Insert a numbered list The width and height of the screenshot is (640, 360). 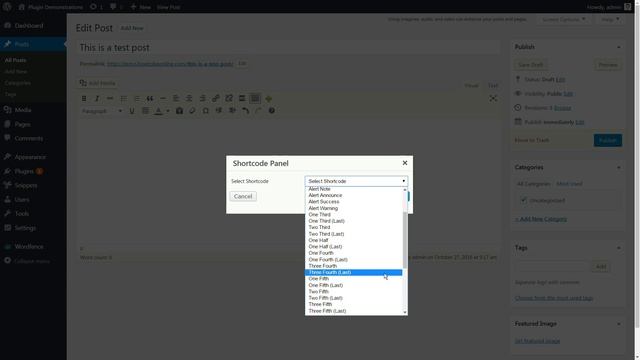pos(136,98)
